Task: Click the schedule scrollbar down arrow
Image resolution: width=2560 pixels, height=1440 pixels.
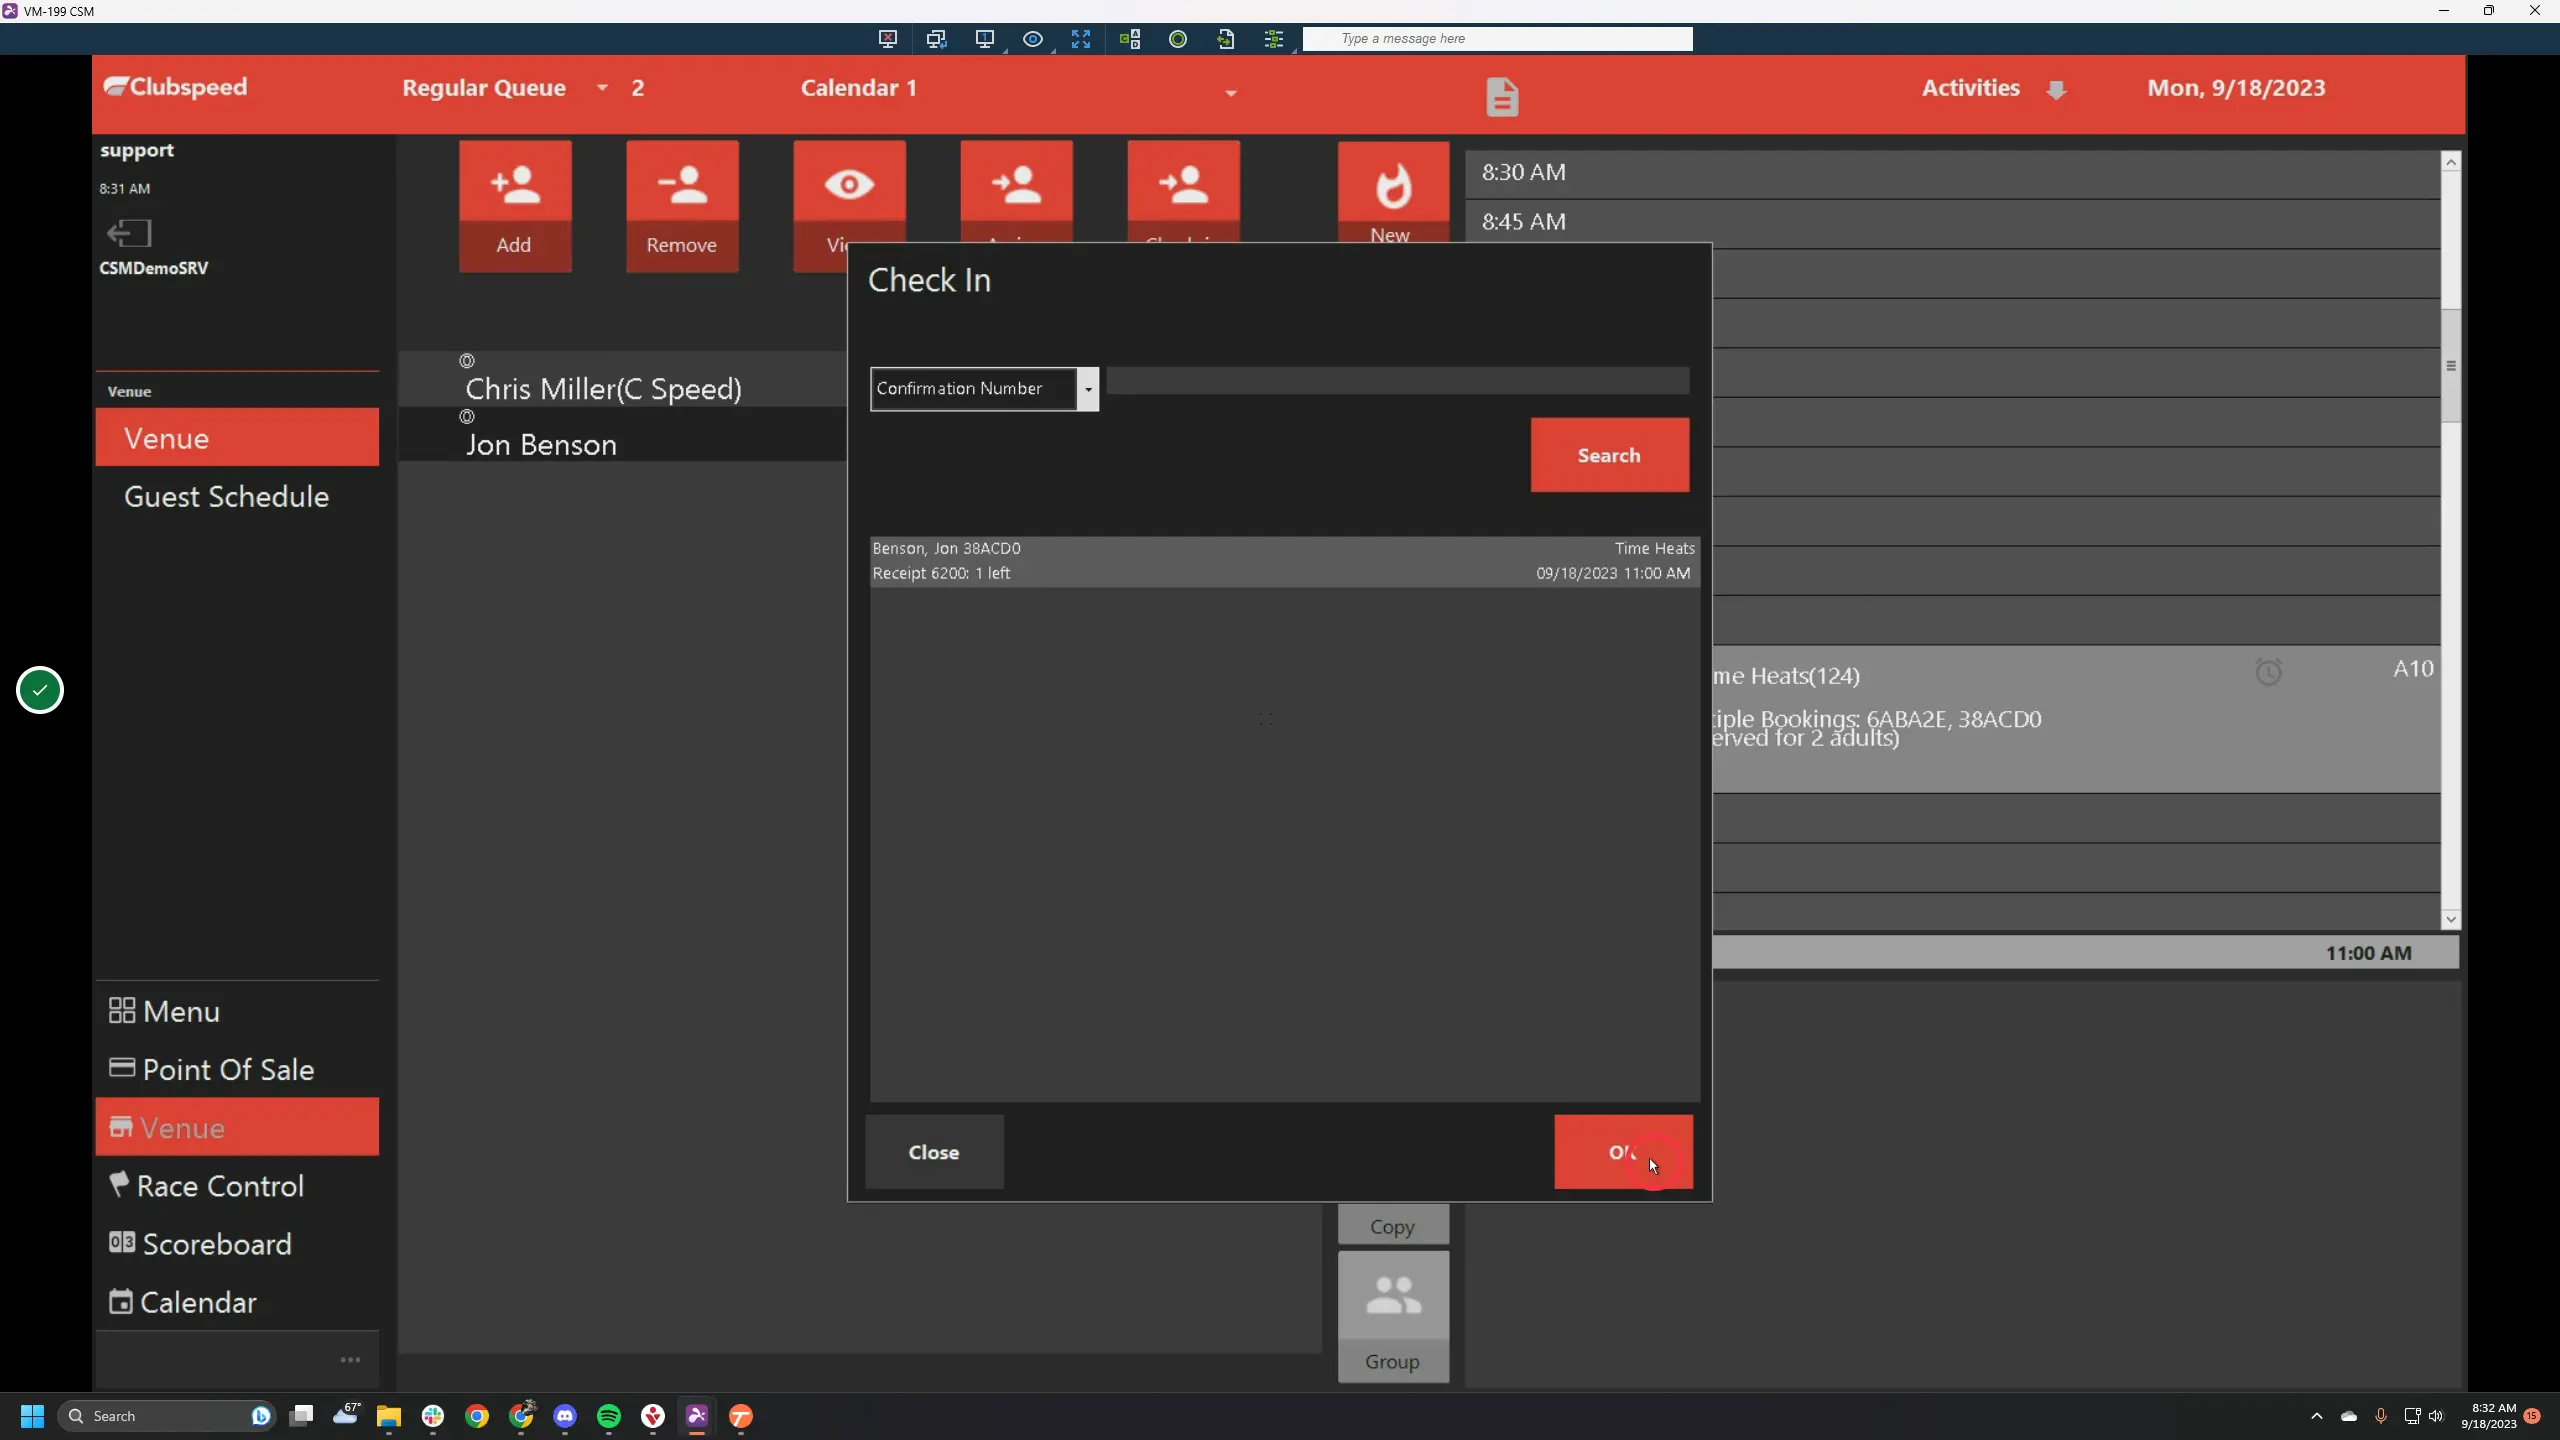Action: pyautogui.click(x=2450, y=919)
